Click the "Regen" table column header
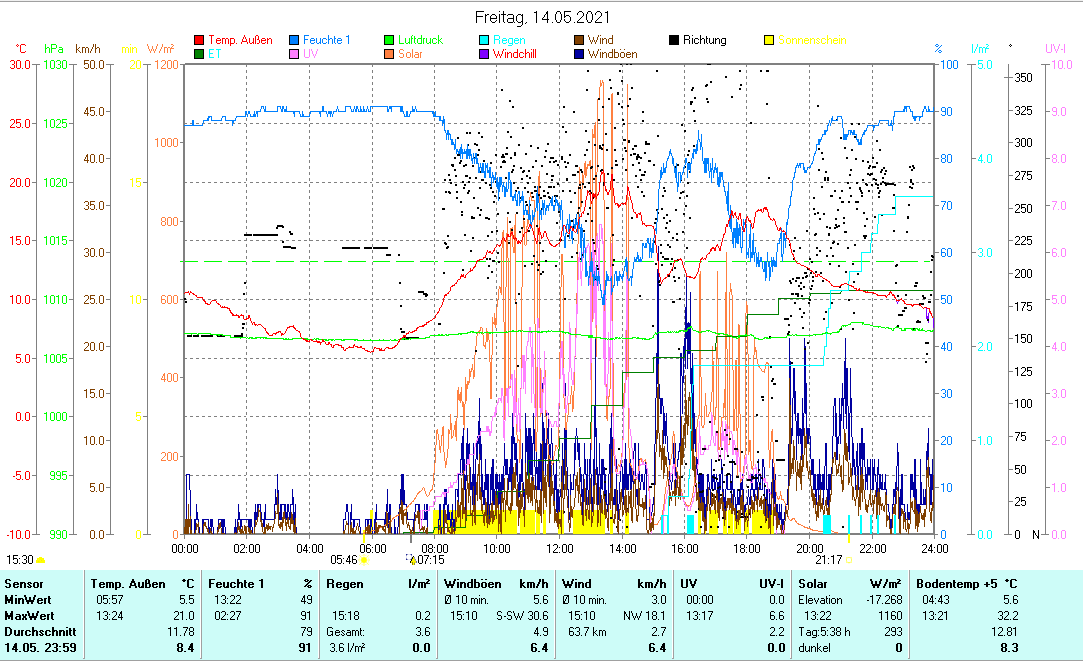1083x662 pixels. (345, 584)
